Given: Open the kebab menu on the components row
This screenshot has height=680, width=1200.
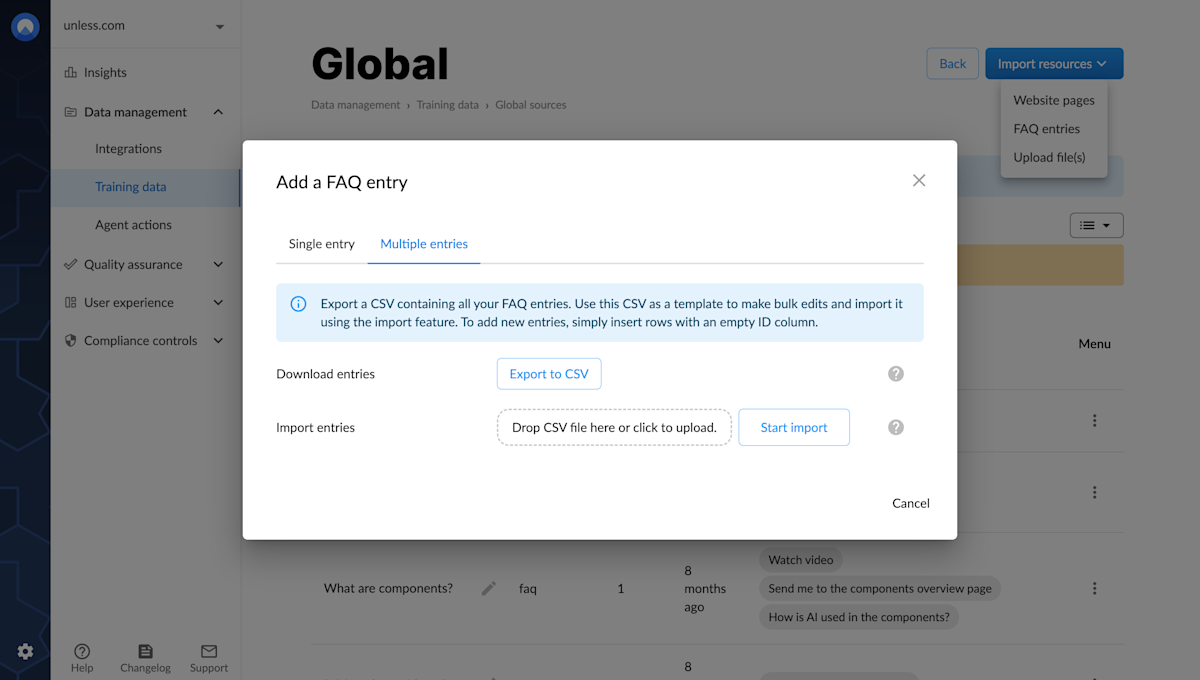Looking at the screenshot, I should pos(1094,588).
